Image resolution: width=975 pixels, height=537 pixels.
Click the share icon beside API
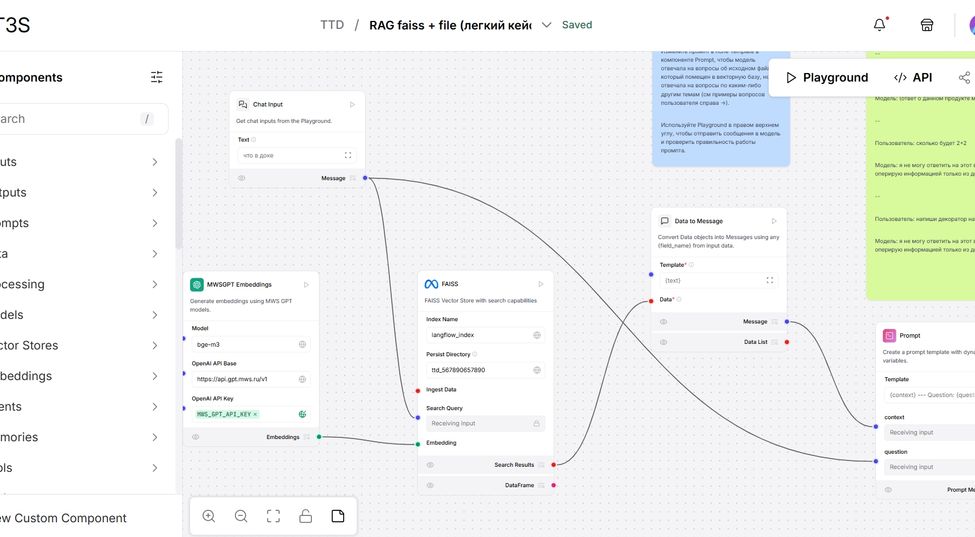964,77
